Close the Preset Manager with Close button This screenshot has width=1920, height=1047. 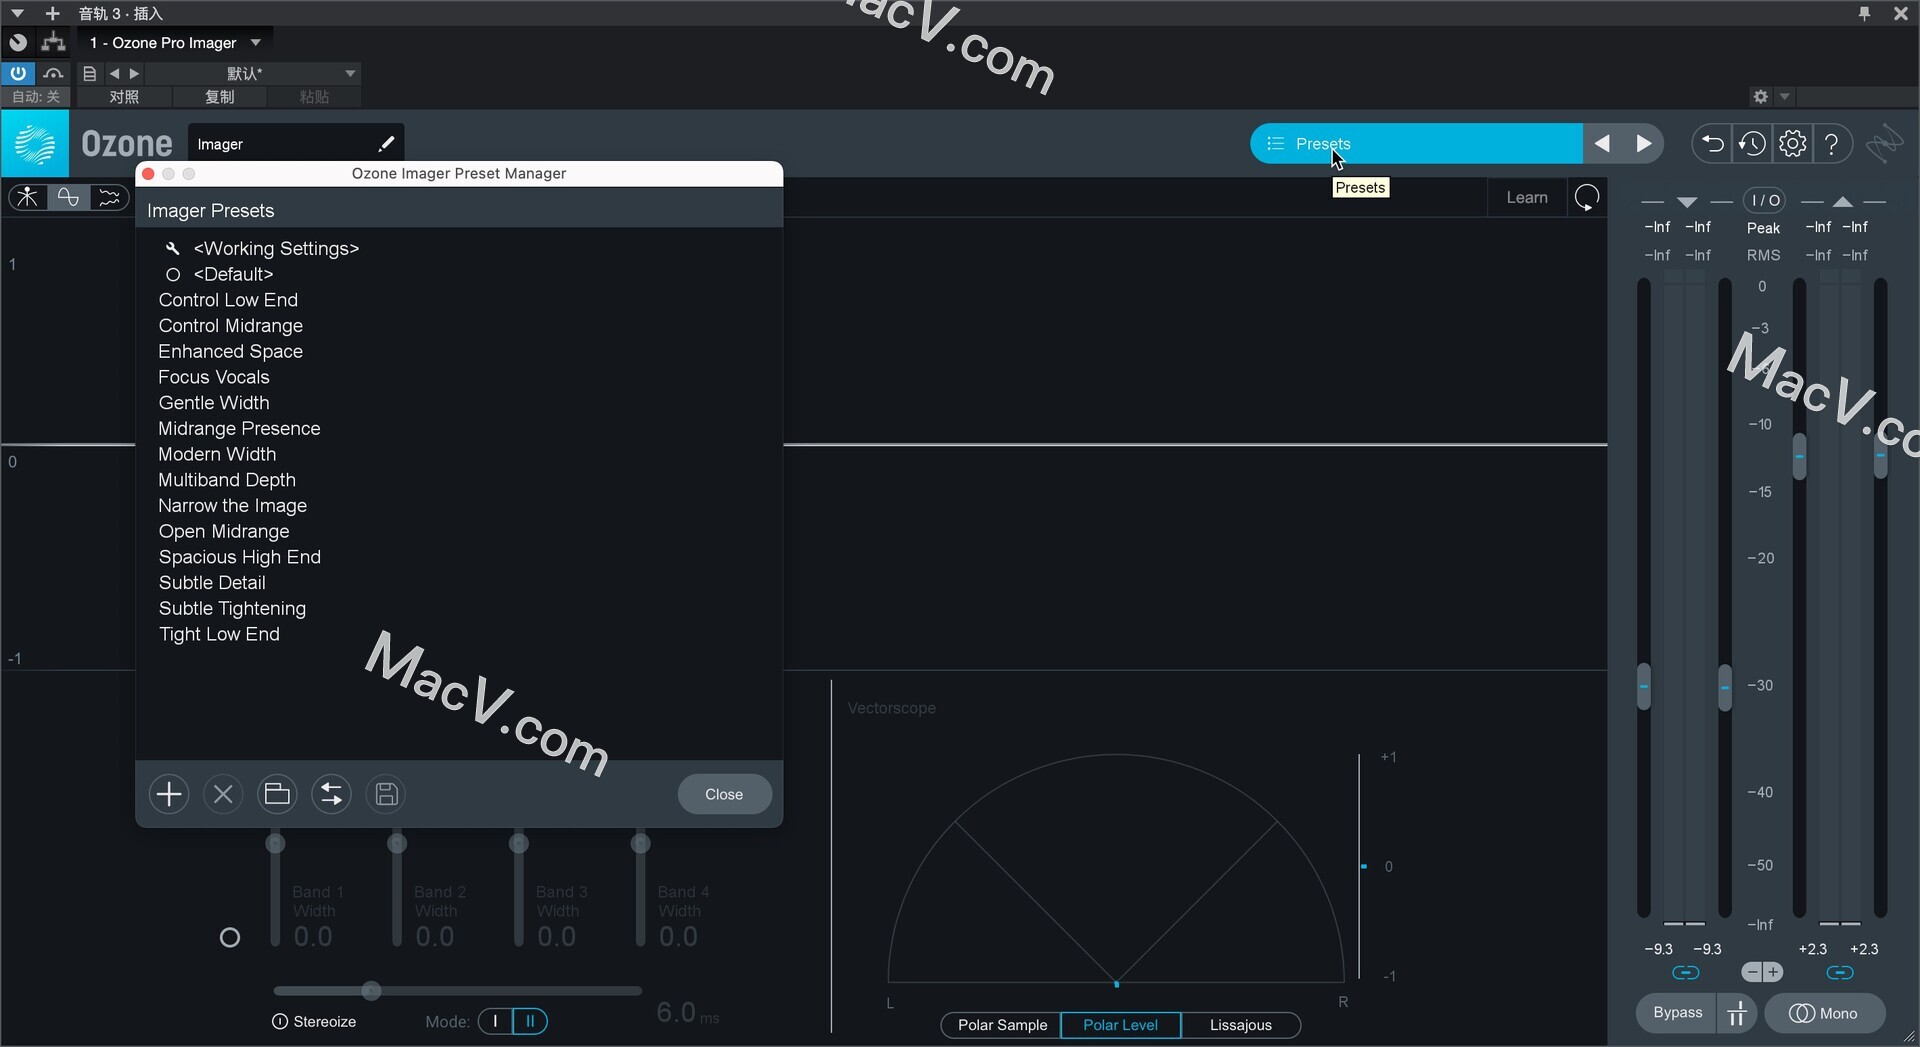pyautogui.click(x=724, y=794)
